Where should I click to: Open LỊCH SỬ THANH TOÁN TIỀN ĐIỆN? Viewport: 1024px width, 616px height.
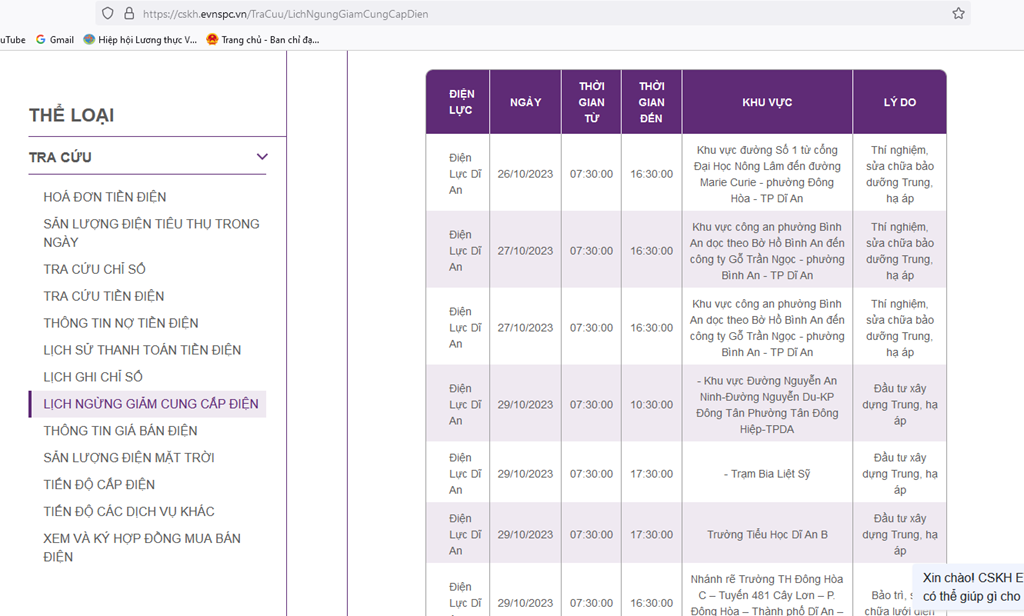tap(142, 350)
